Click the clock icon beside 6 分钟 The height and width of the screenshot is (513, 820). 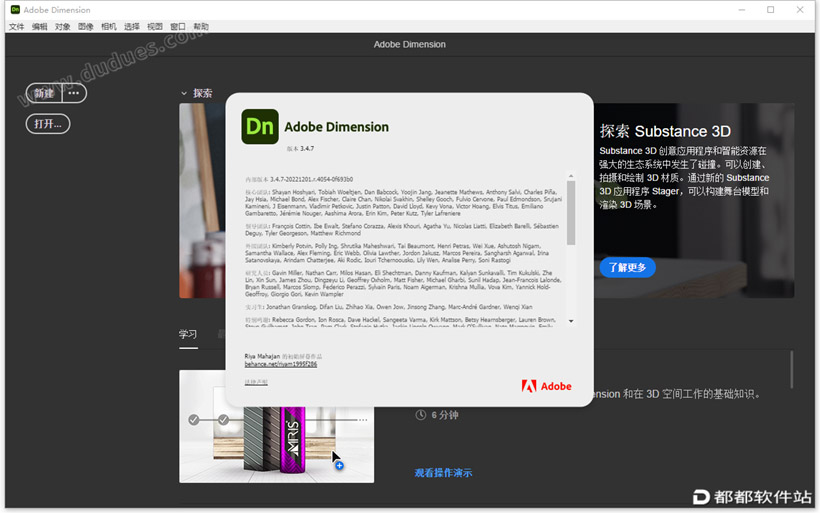[420, 415]
